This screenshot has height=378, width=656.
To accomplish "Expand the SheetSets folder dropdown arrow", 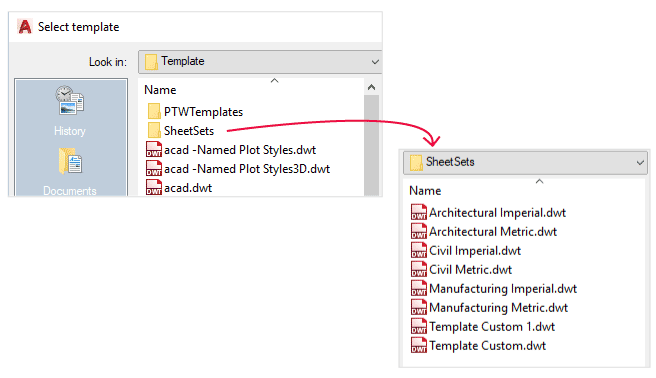I will (640, 162).
